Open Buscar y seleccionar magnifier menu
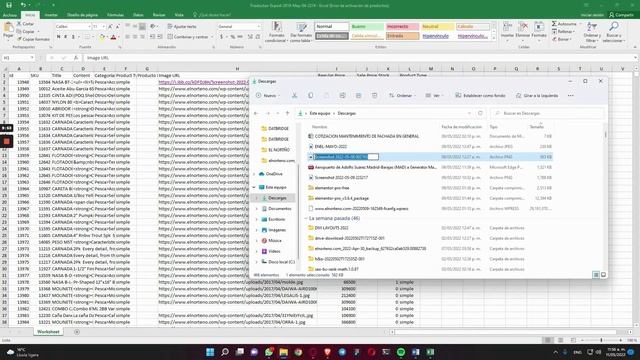The image size is (640, 360). pos(613,32)
